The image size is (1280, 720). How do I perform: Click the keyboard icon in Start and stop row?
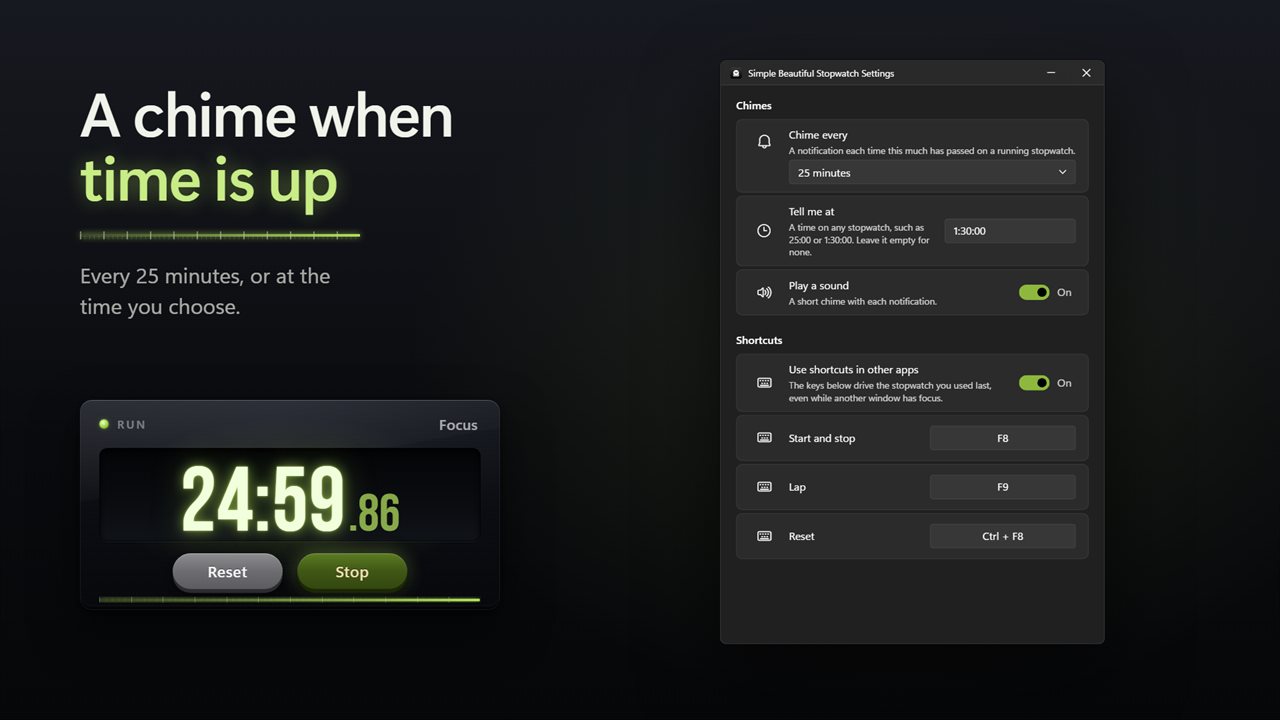click(x=764, y=438)
